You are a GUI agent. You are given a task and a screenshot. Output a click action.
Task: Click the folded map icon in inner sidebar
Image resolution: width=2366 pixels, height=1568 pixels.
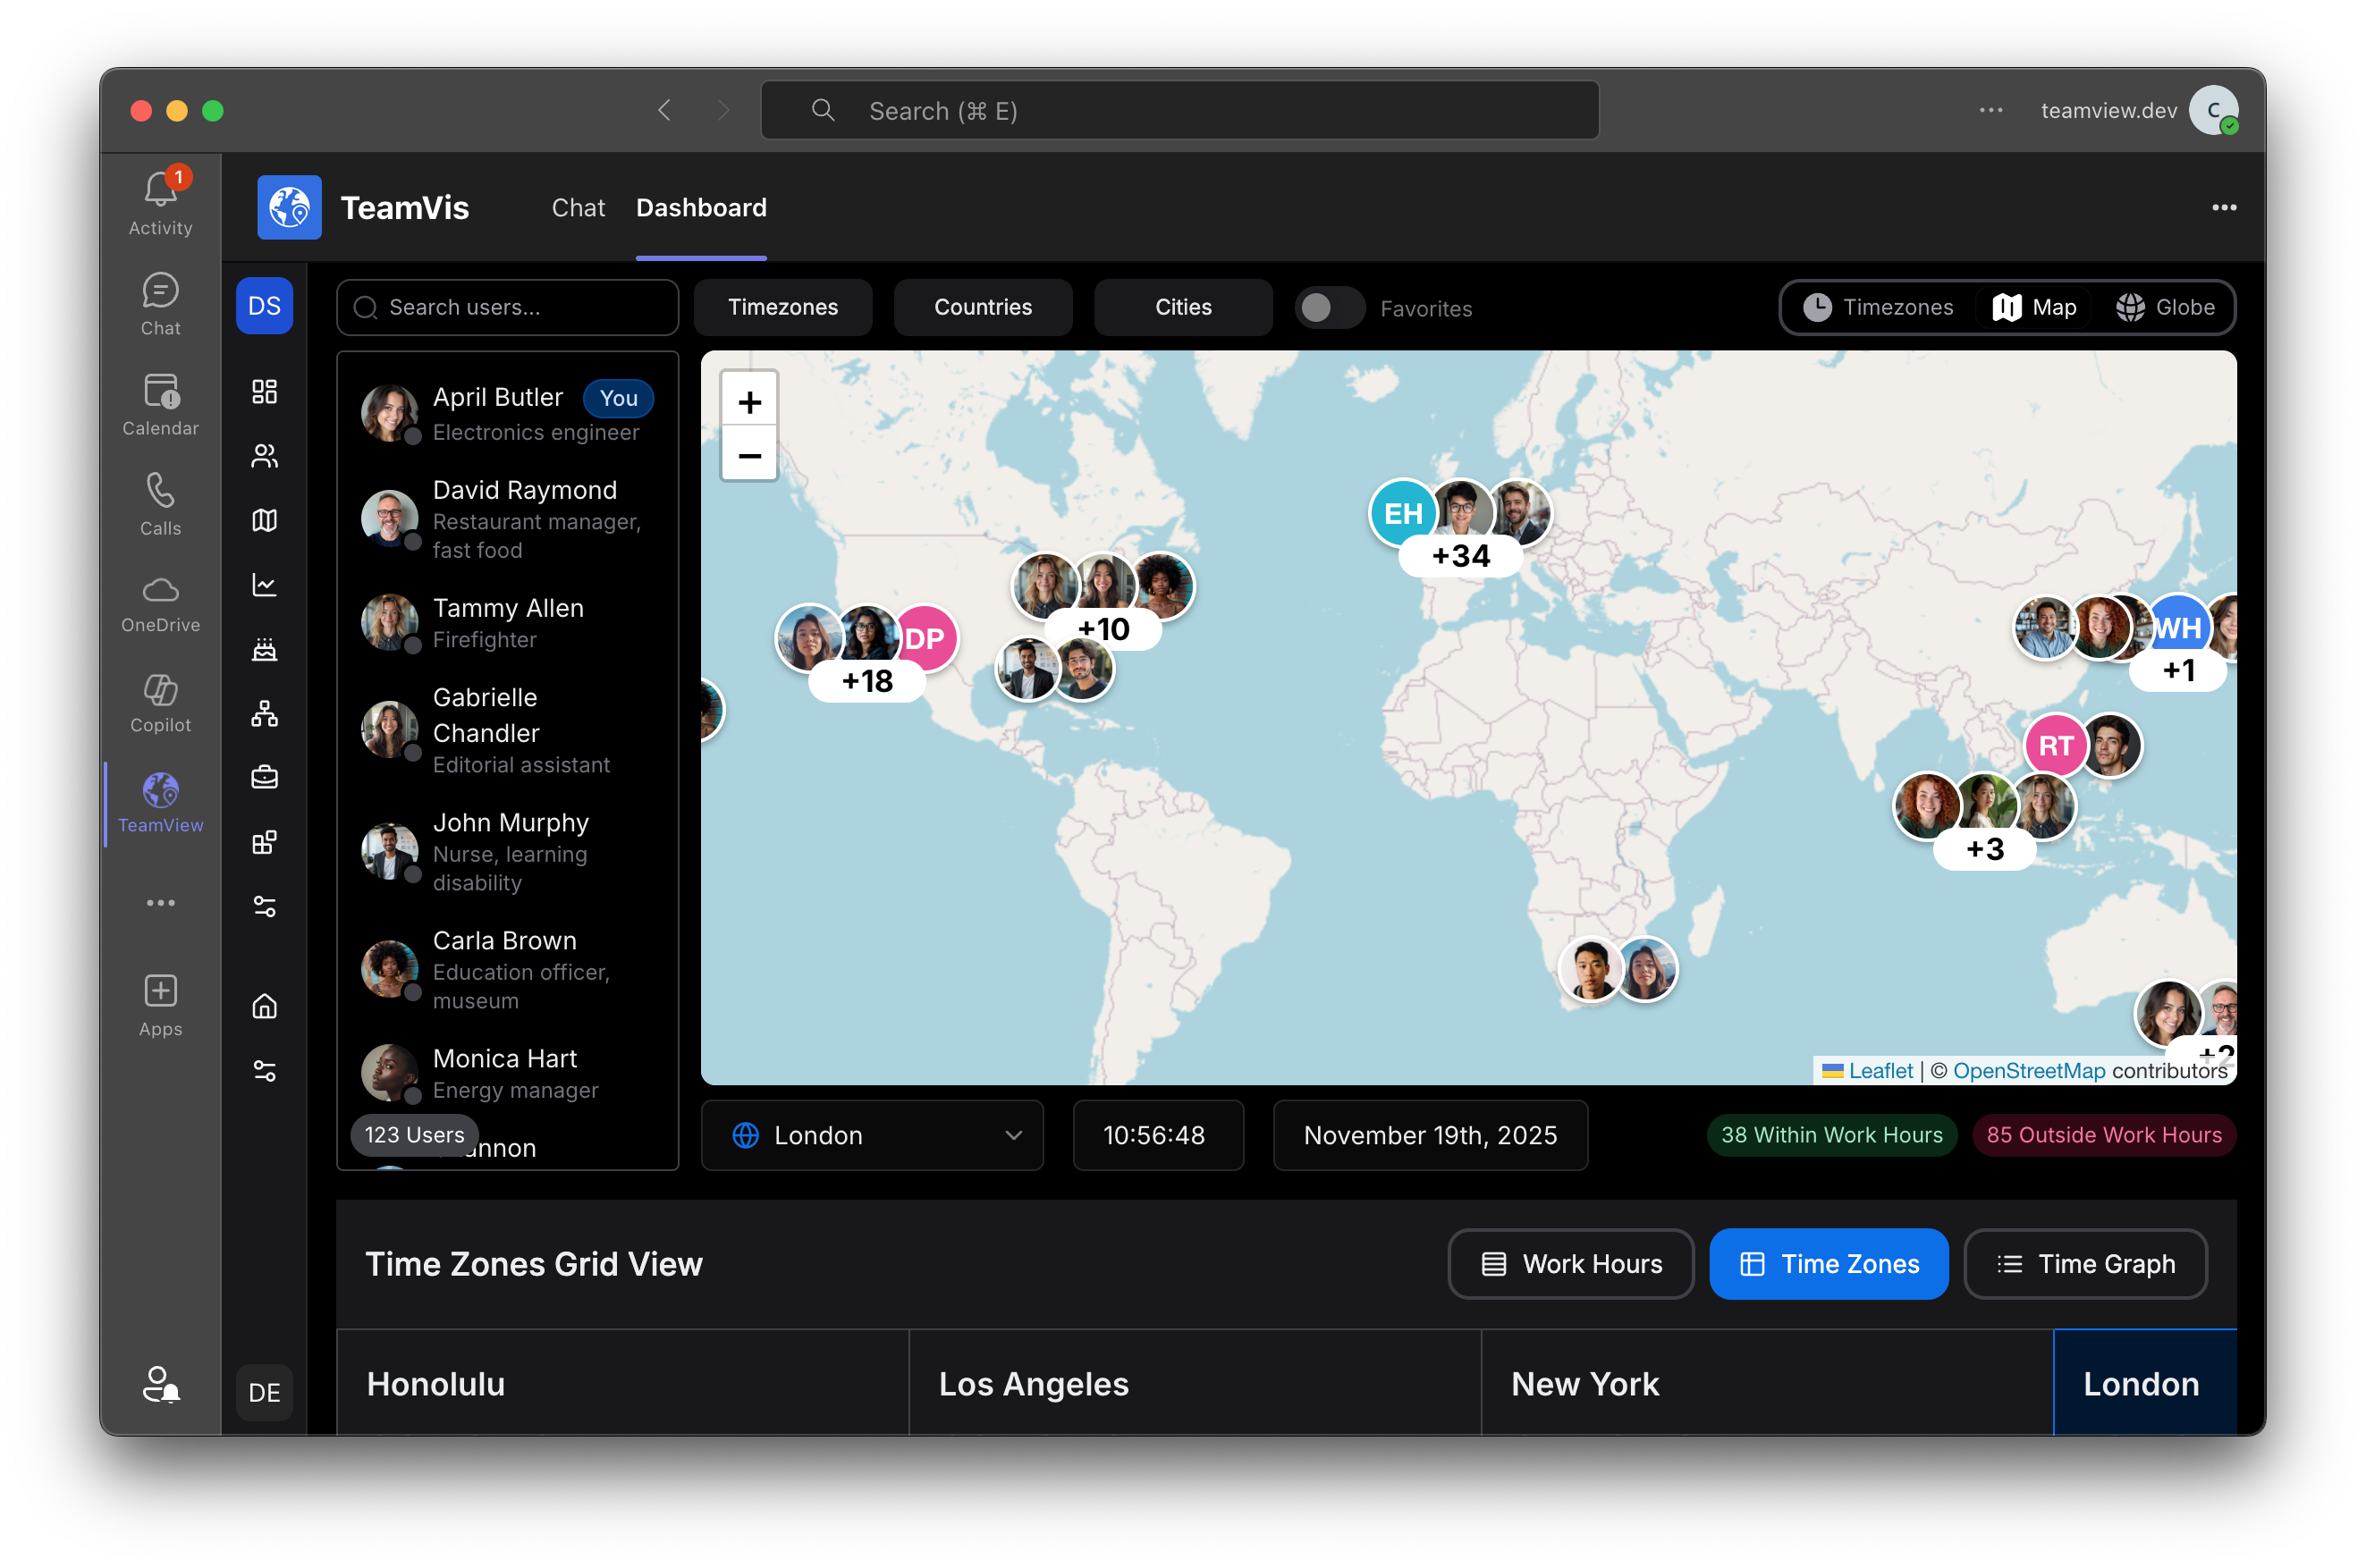[264, 520]
